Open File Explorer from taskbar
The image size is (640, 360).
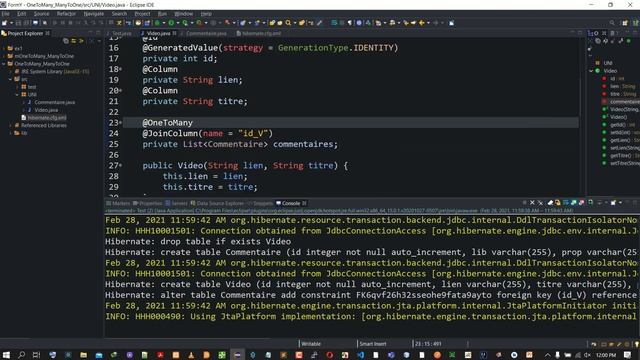pyautogui.click(x=83, y=355)
